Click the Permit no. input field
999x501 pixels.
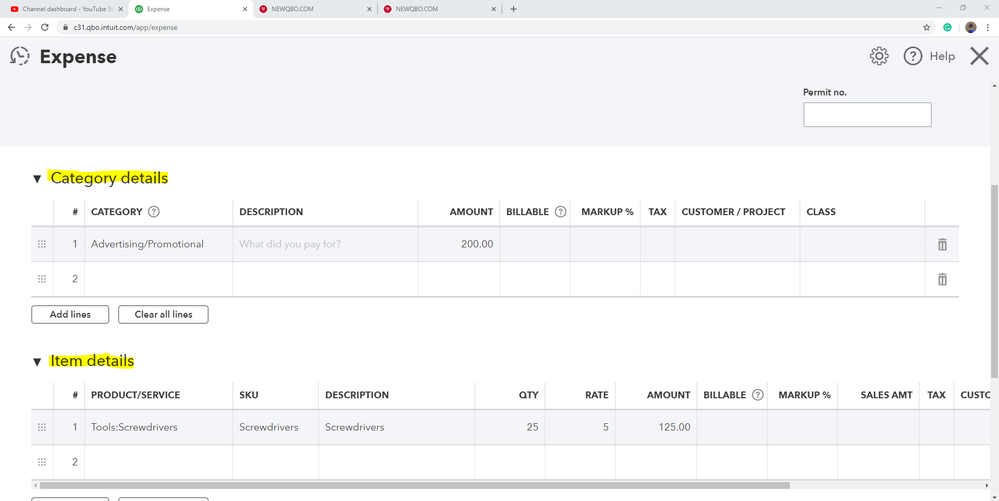click(867, 115)
